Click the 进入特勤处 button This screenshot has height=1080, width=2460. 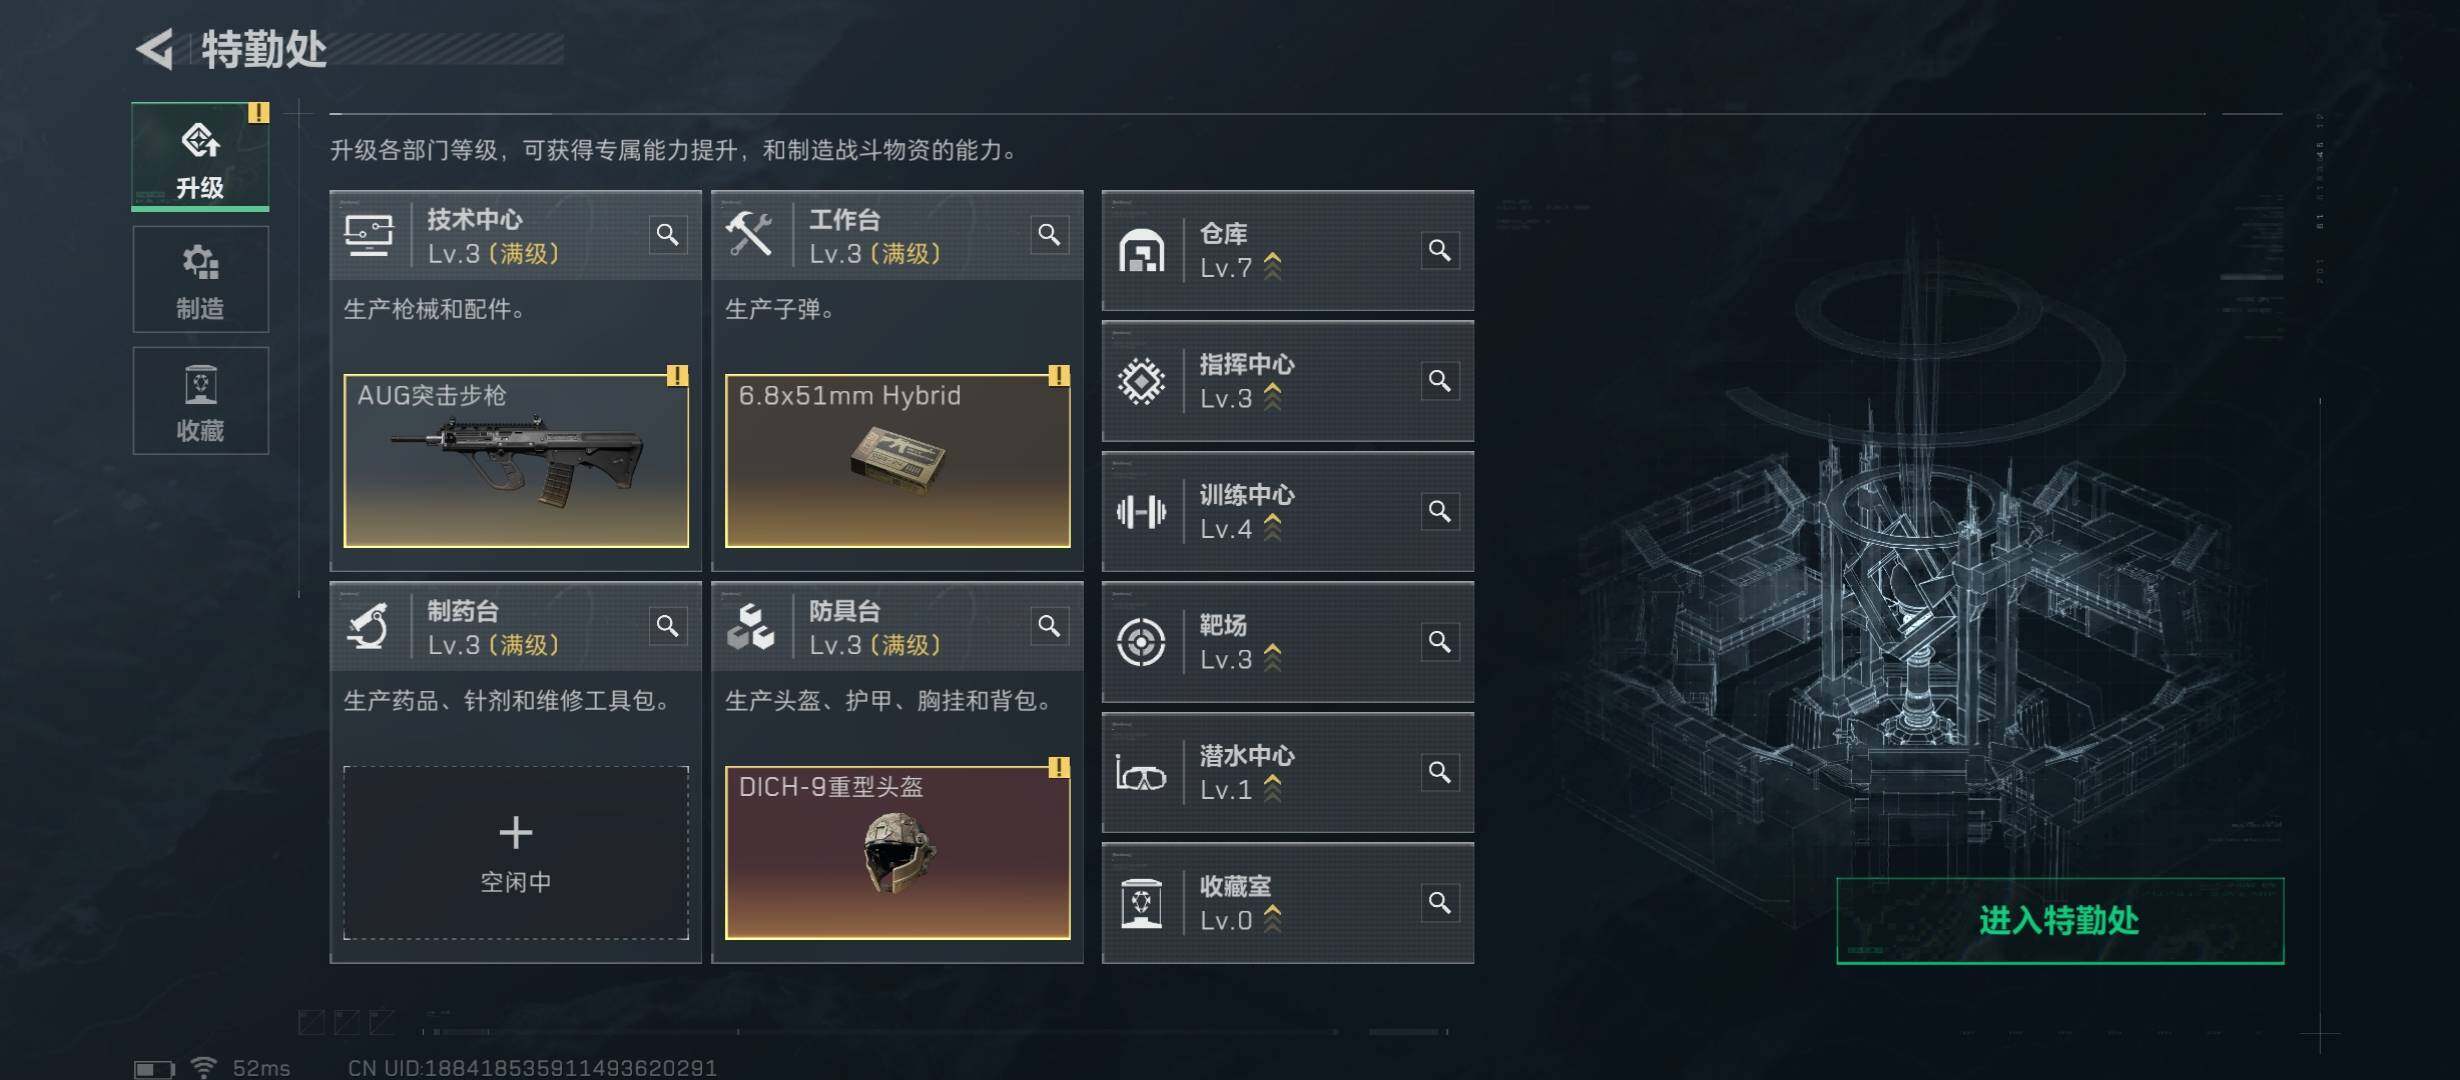2060,921
